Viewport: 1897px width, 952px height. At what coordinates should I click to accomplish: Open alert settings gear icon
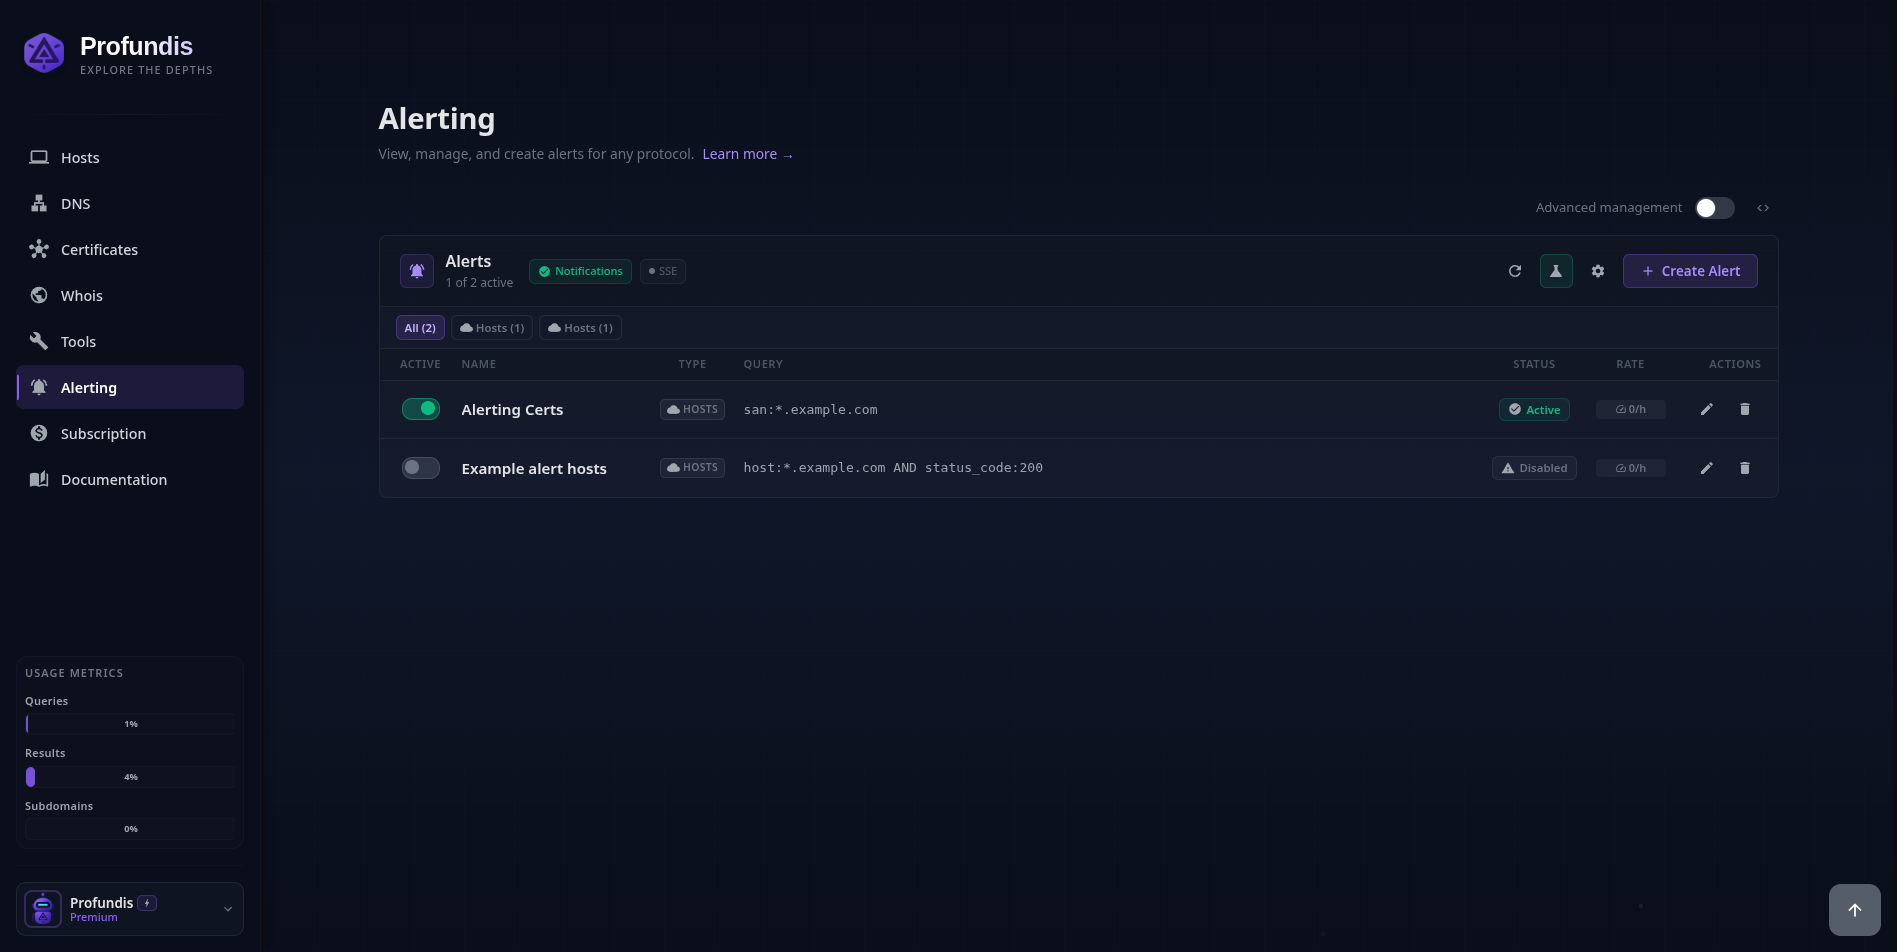(x=1598, y=271)
